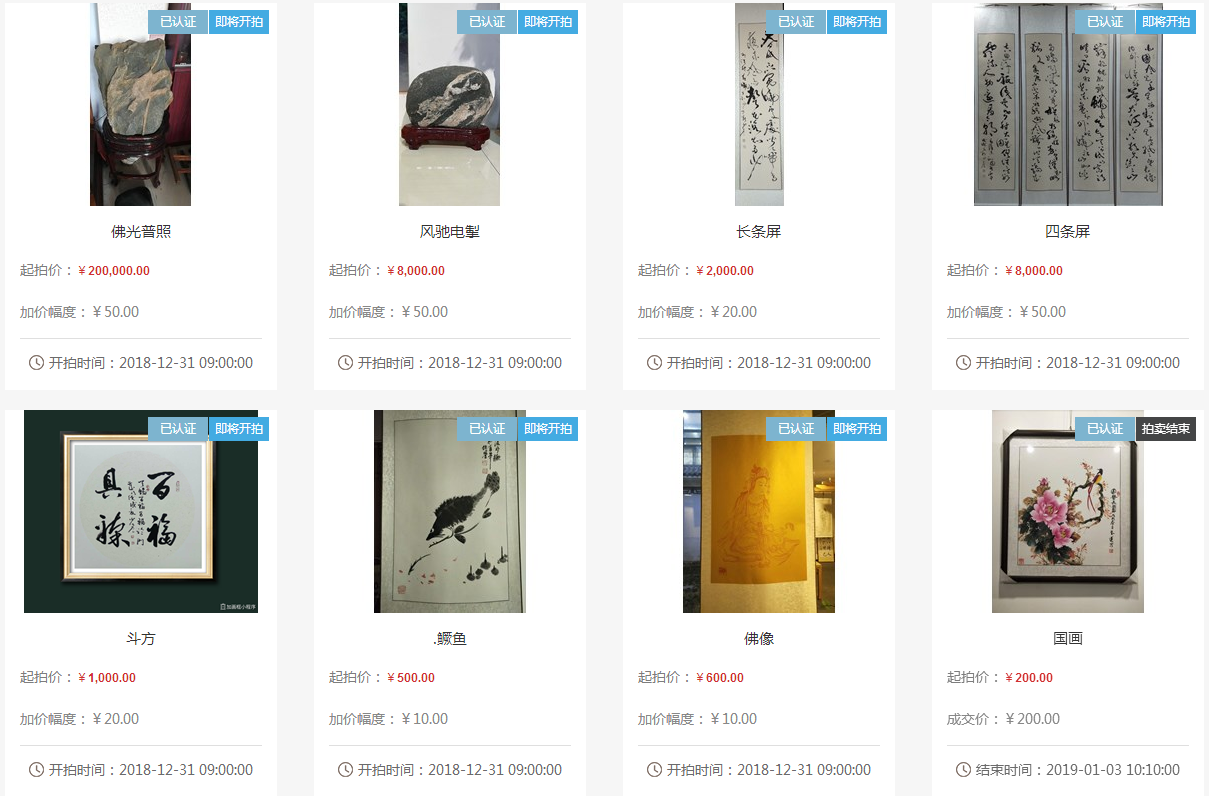Click the clock icon under 佛光普照
Viewport: 1209px width, 796px height.
click(x=36, y=363)
